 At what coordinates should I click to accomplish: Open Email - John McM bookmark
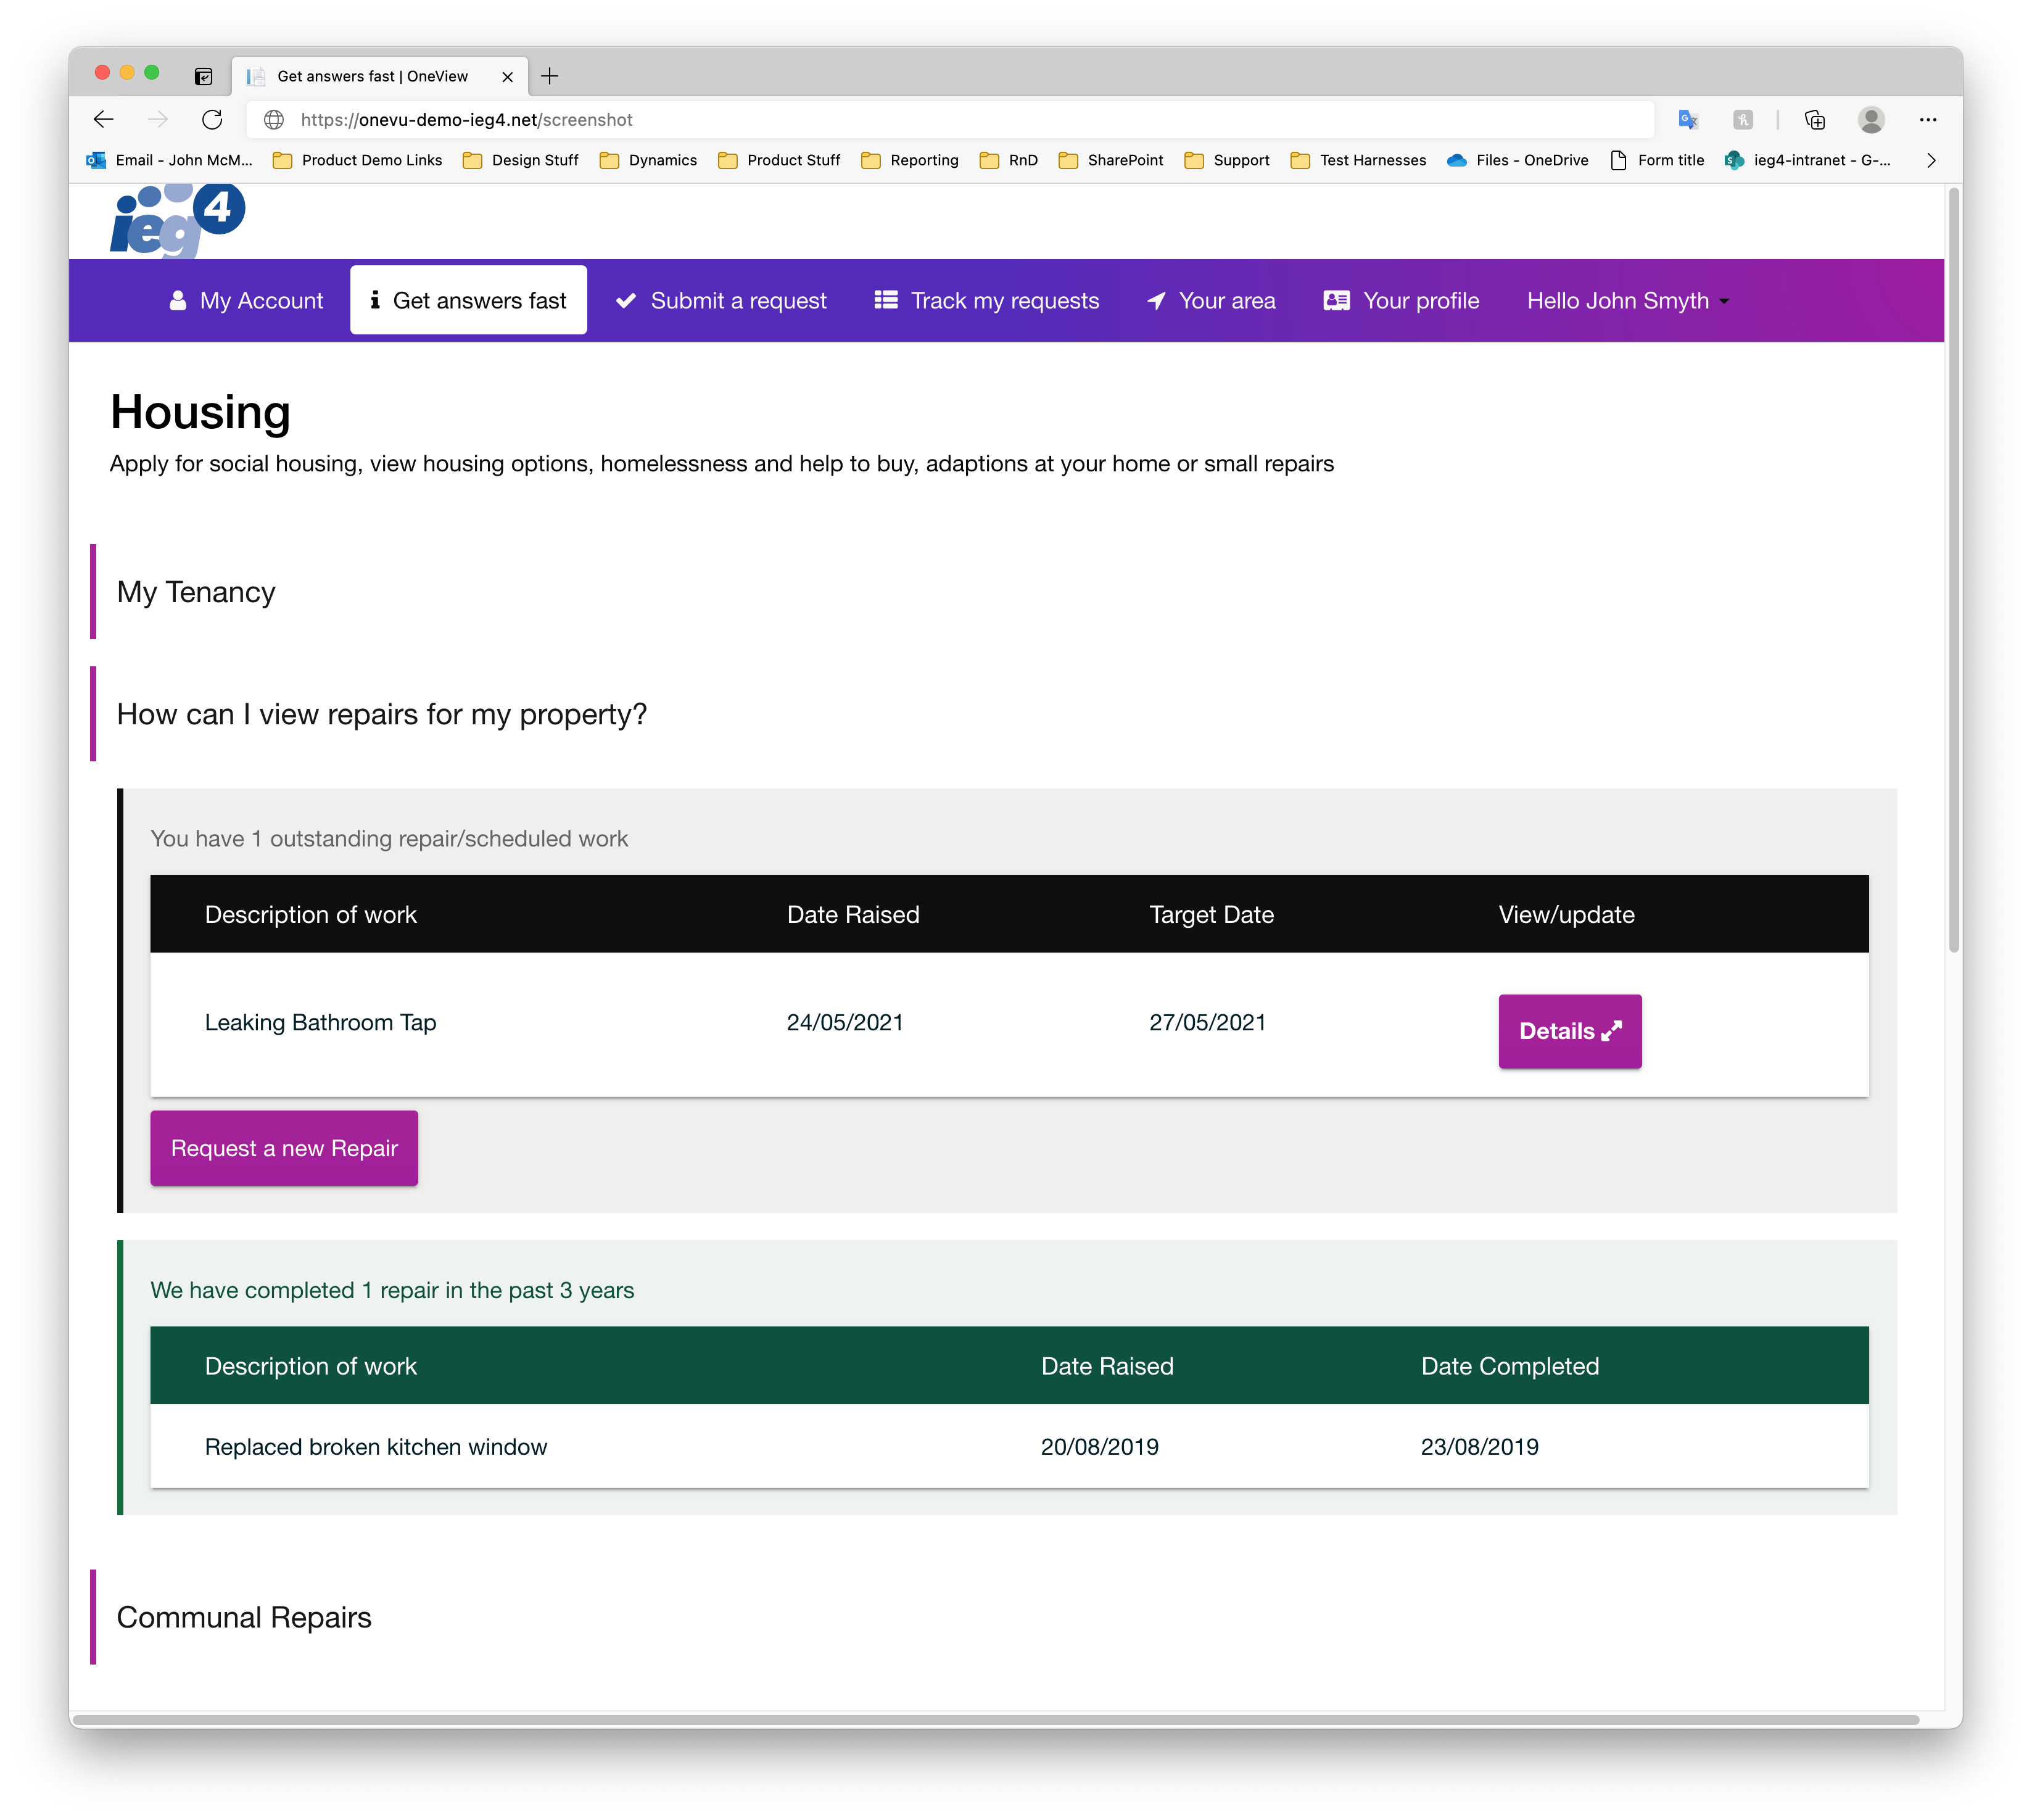coord(170,160)
